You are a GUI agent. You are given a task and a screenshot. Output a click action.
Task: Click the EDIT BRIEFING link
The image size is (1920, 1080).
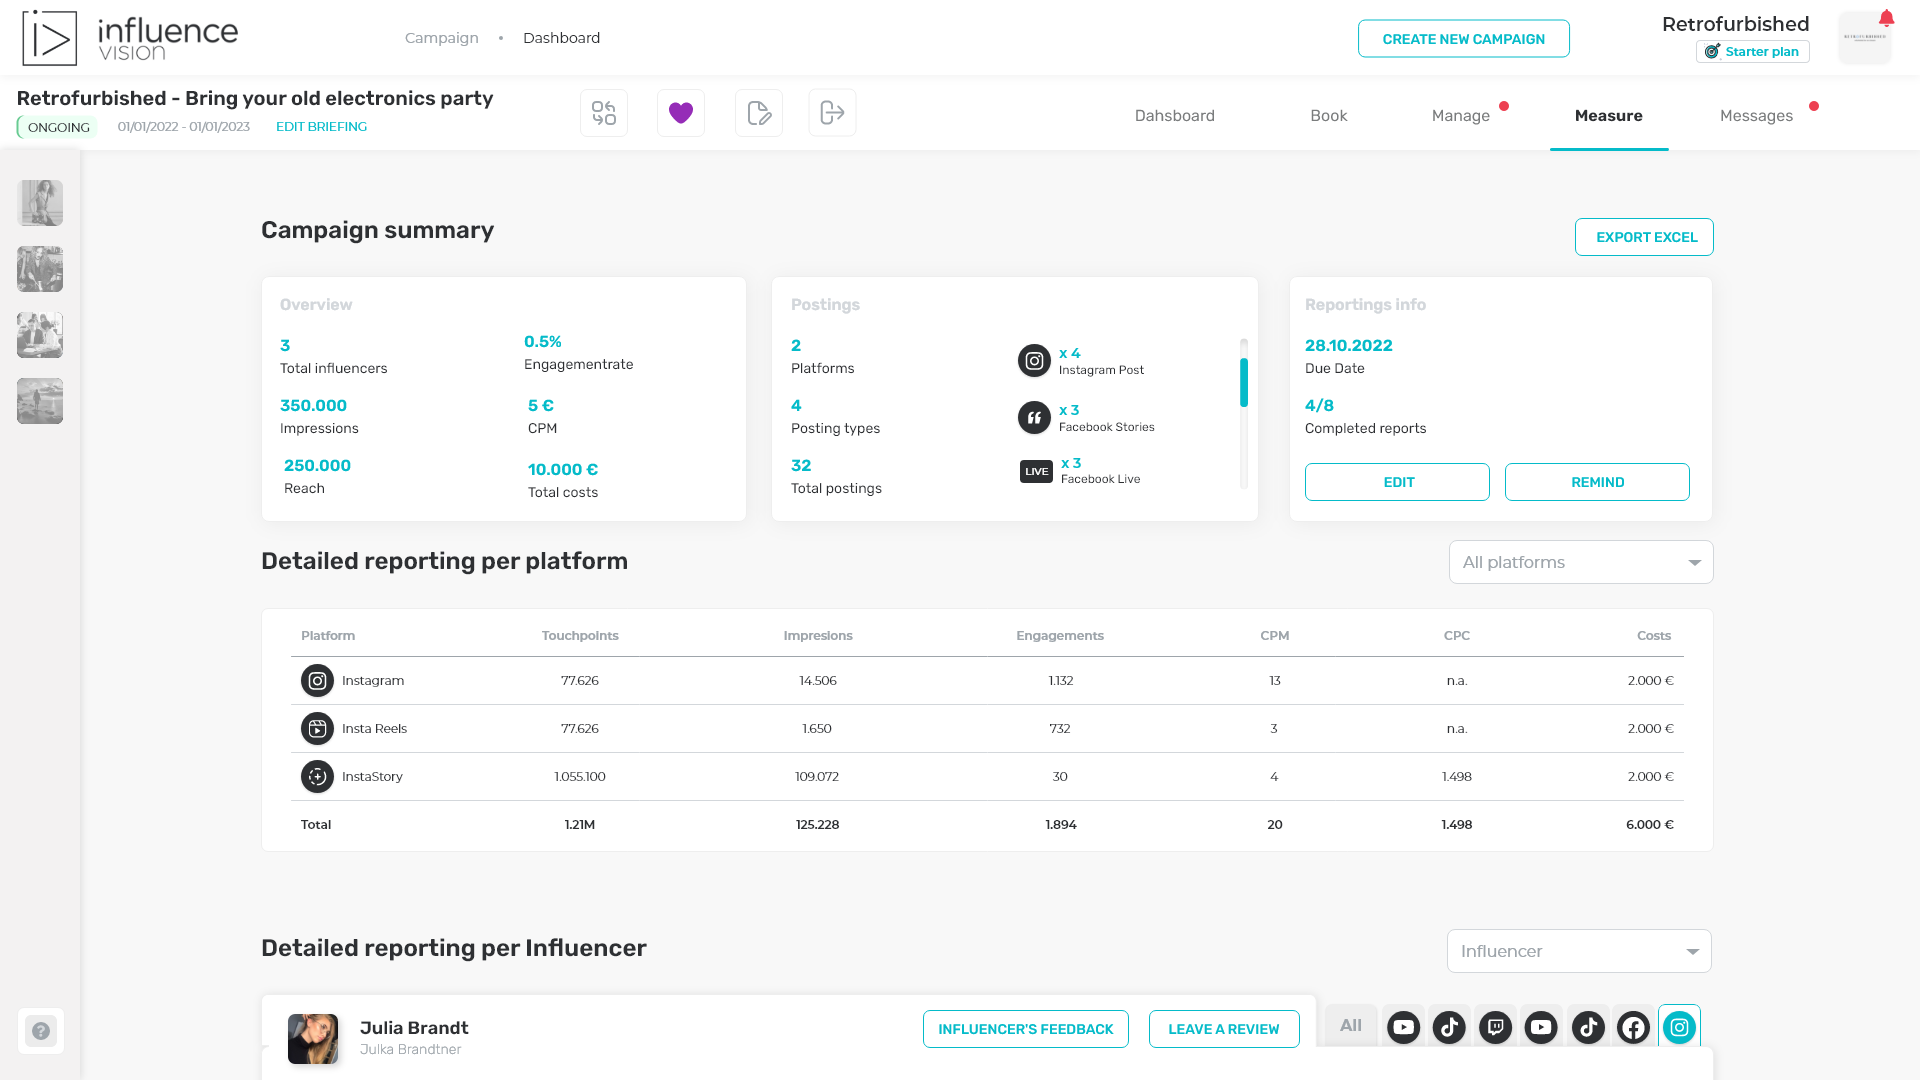click(320, 127)
